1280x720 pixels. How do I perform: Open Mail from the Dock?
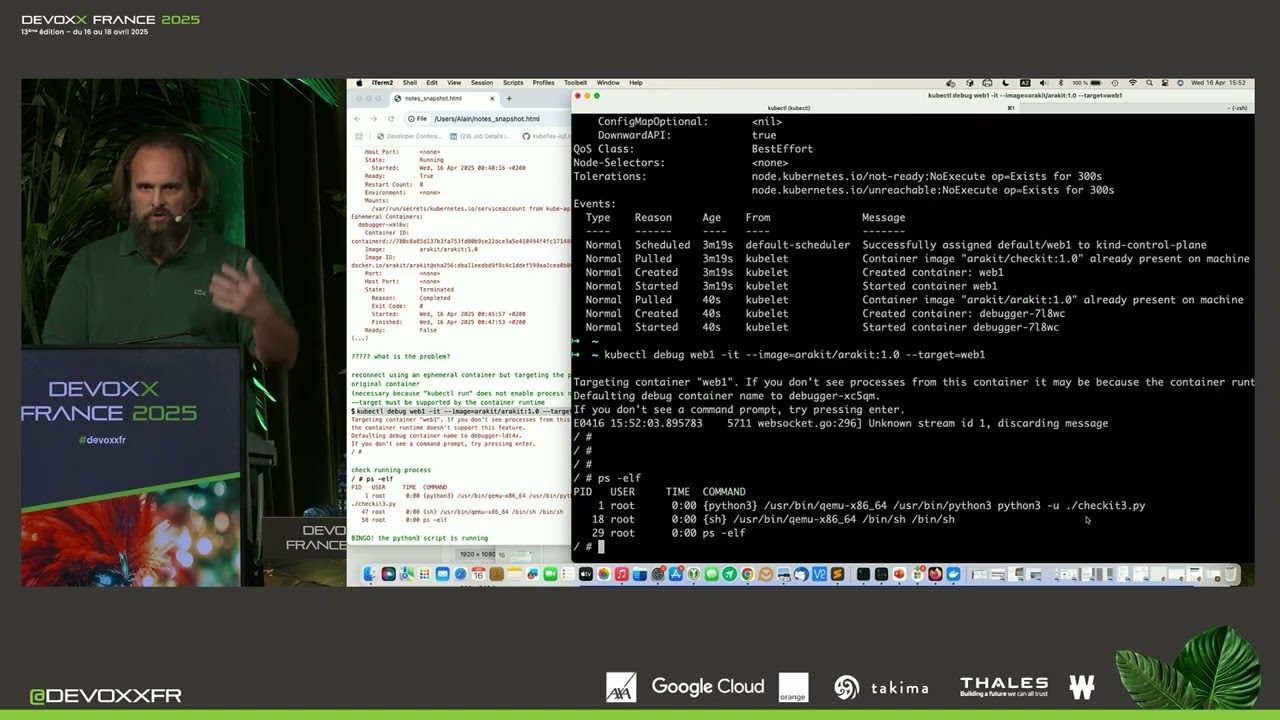click(442, 574)
